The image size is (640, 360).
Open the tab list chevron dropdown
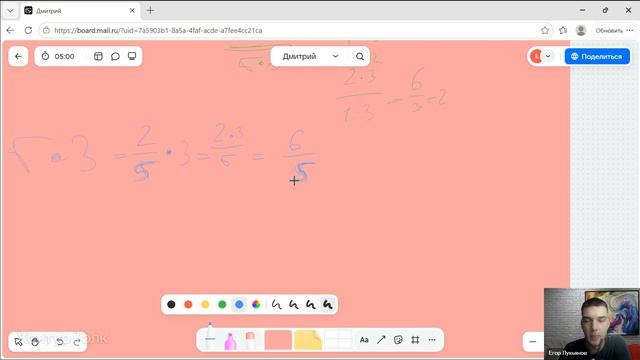pyautogui.click(x=10, y=11)
